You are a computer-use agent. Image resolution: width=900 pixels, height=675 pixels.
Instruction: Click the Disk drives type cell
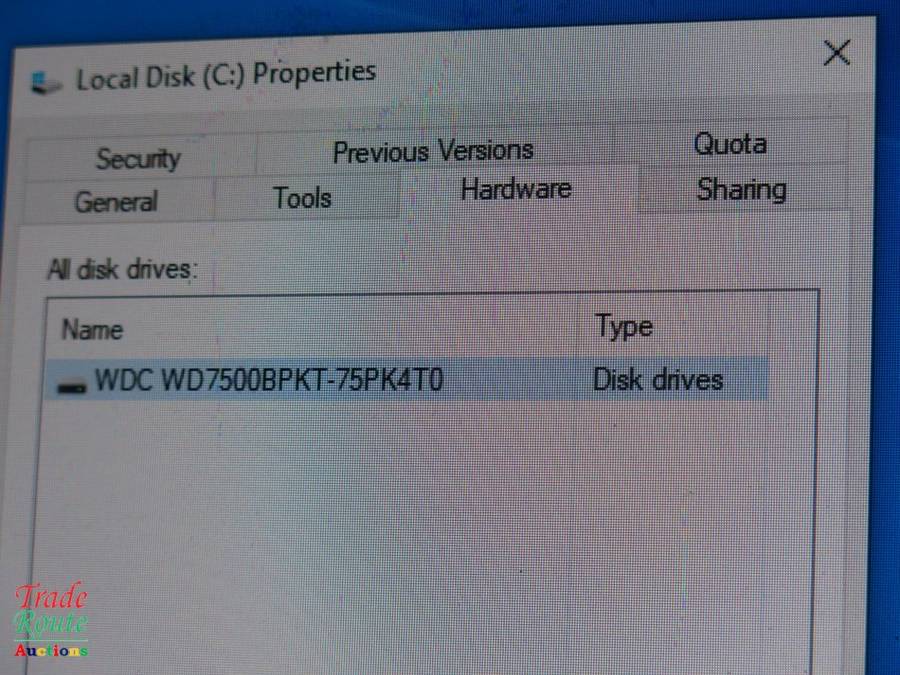[658, 379]
